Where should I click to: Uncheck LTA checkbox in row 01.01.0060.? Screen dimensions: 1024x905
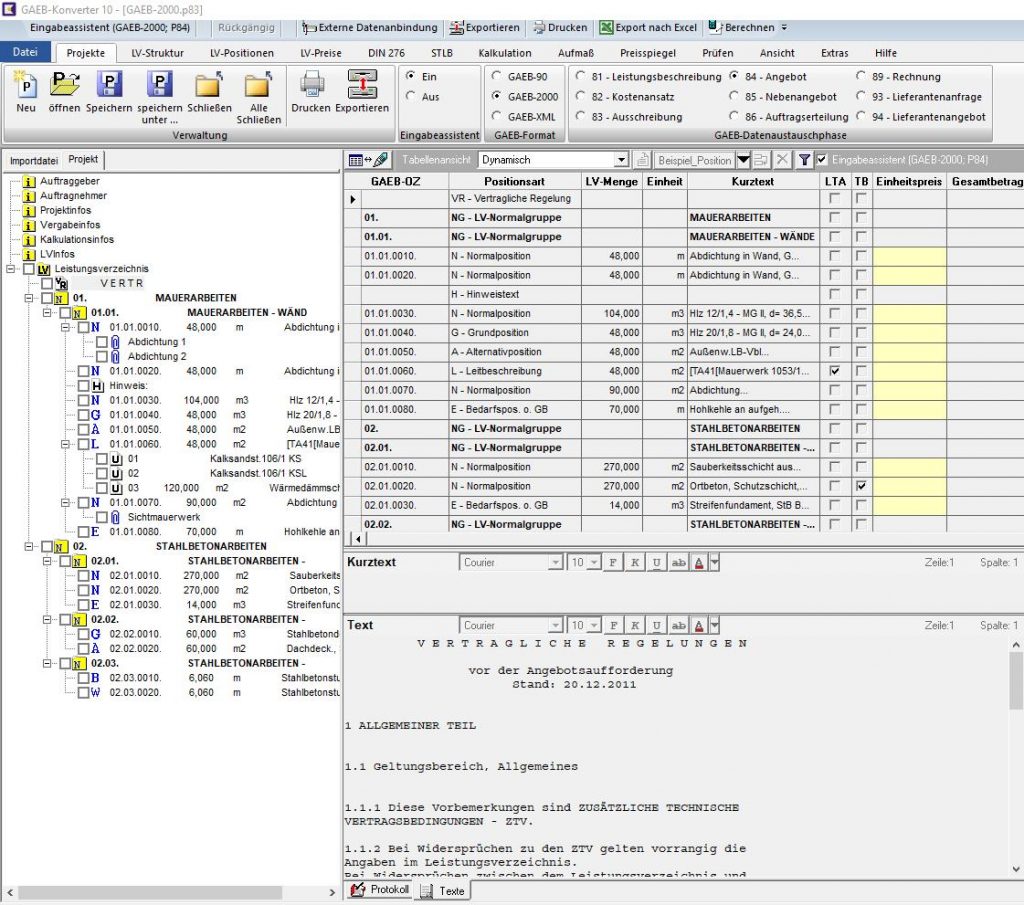point(835,371)
